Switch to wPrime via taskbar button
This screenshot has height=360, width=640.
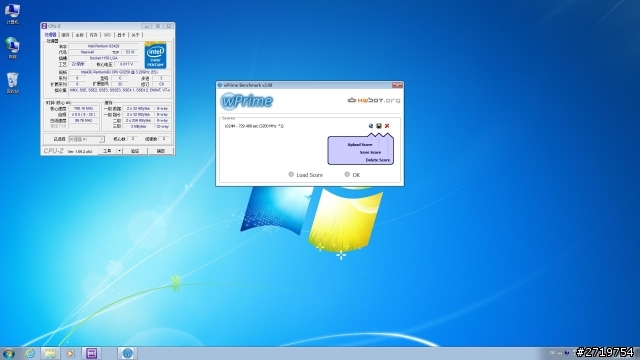[x=127, y=353]
